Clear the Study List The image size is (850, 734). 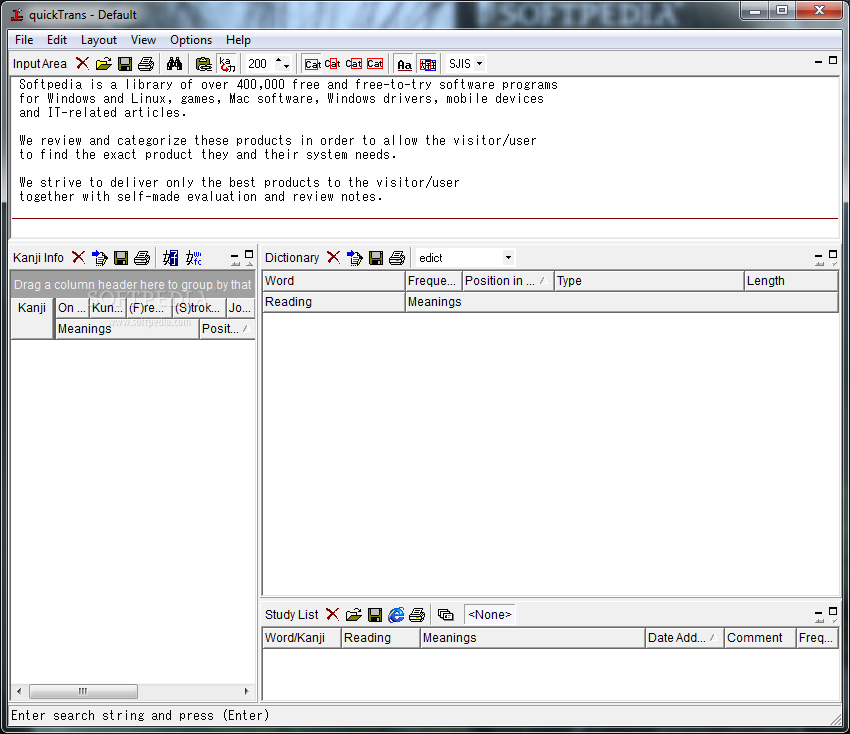[332, 614]
